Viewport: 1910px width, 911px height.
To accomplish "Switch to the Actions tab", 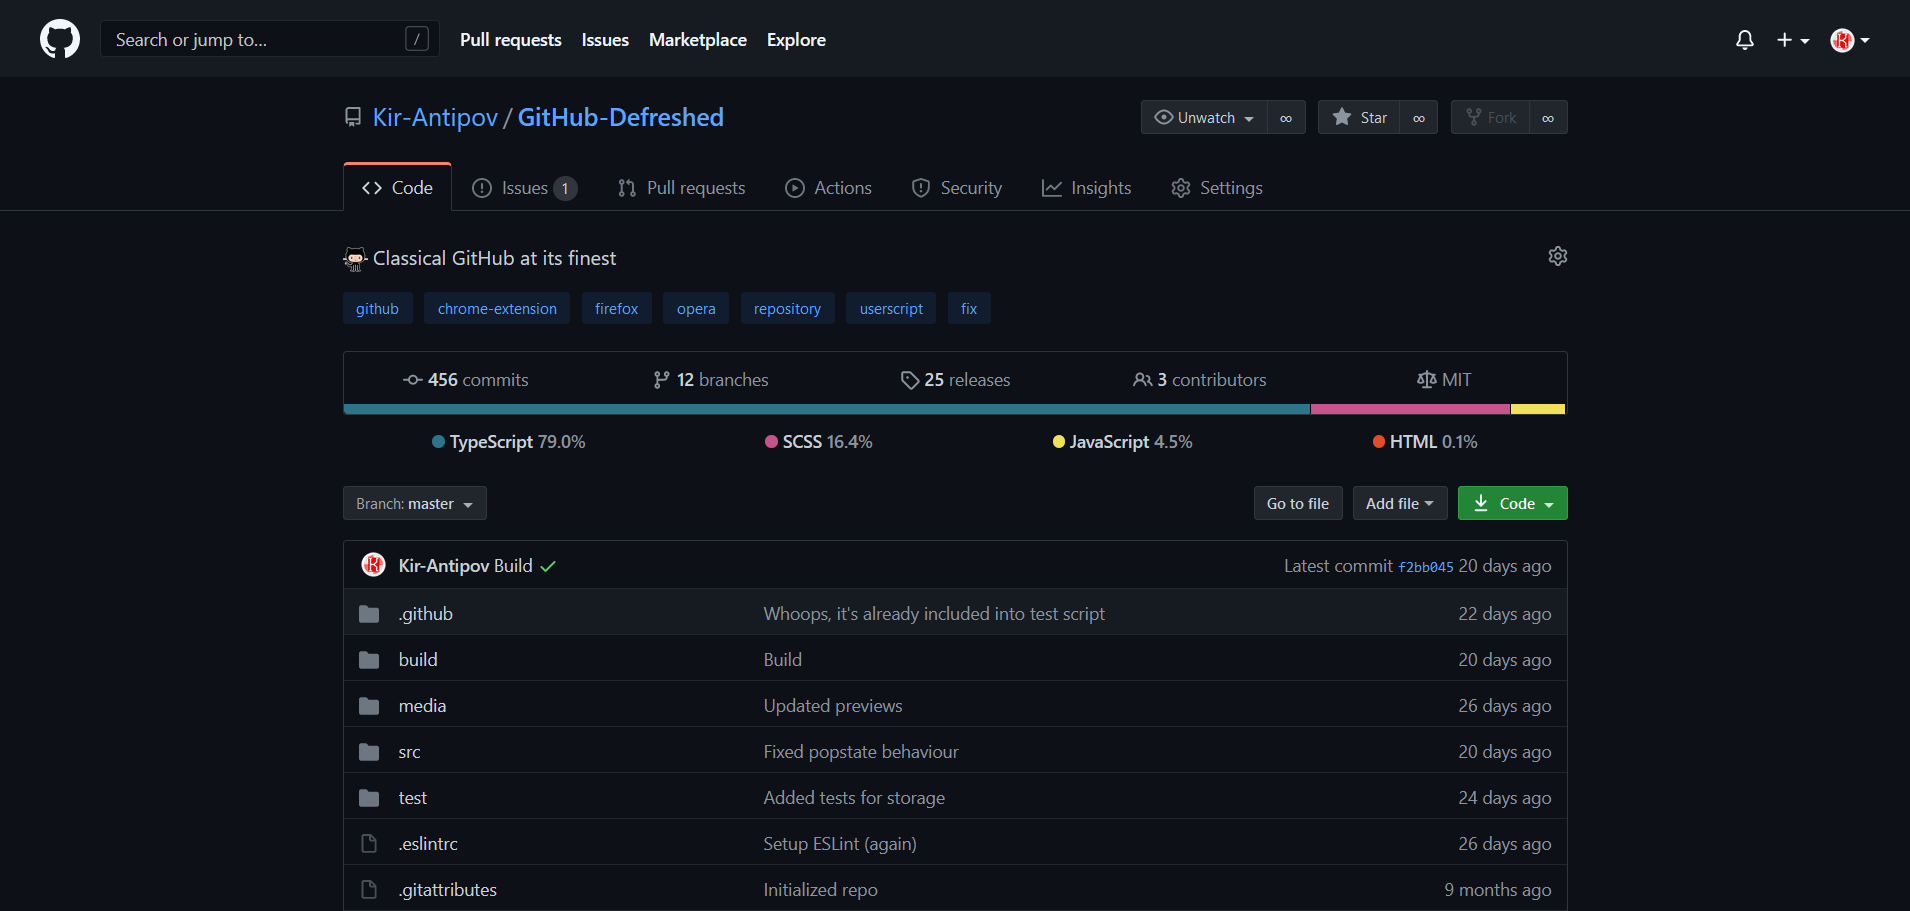I will coord(828,188).
